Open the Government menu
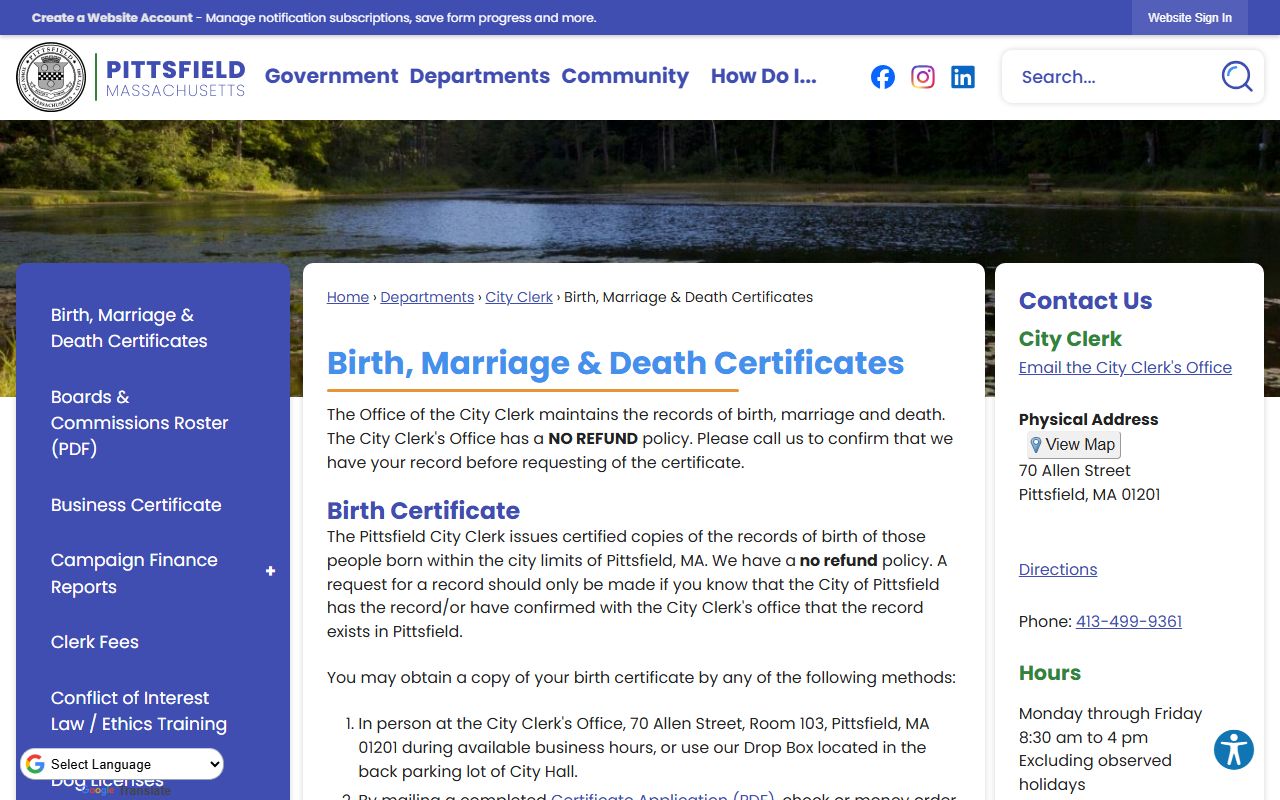 coord(331,76)
